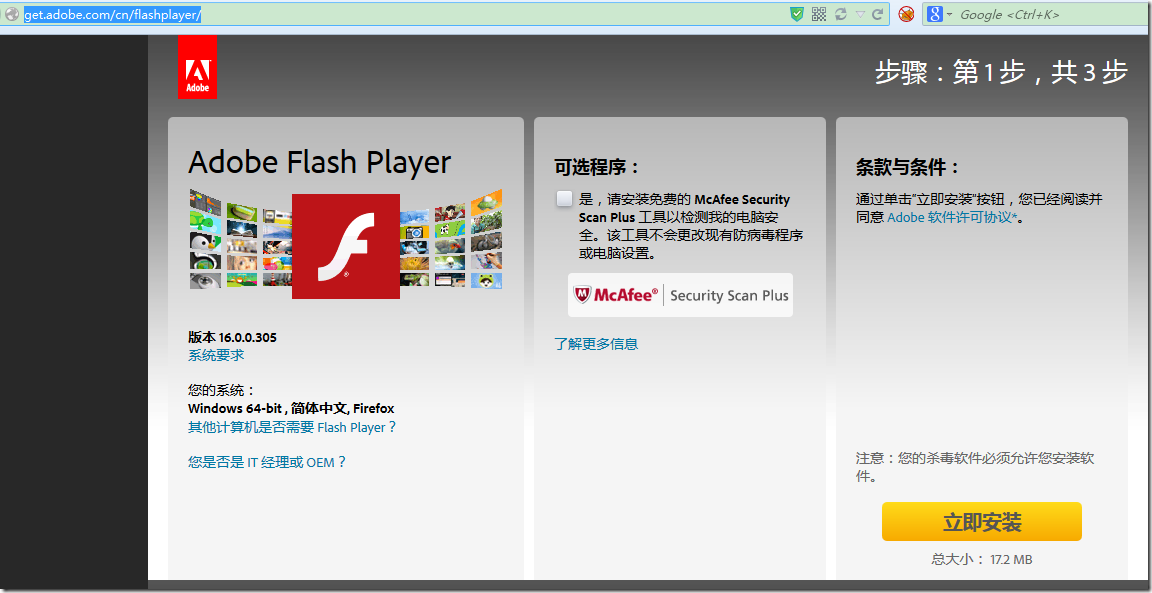
Task: Click the Google search engine icon
Action: 935,14
